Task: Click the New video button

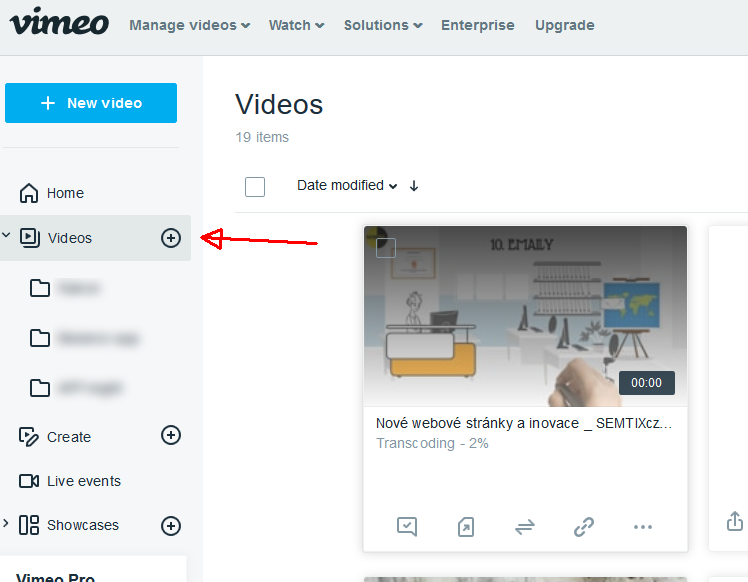Action: click(x=91, y=103)
